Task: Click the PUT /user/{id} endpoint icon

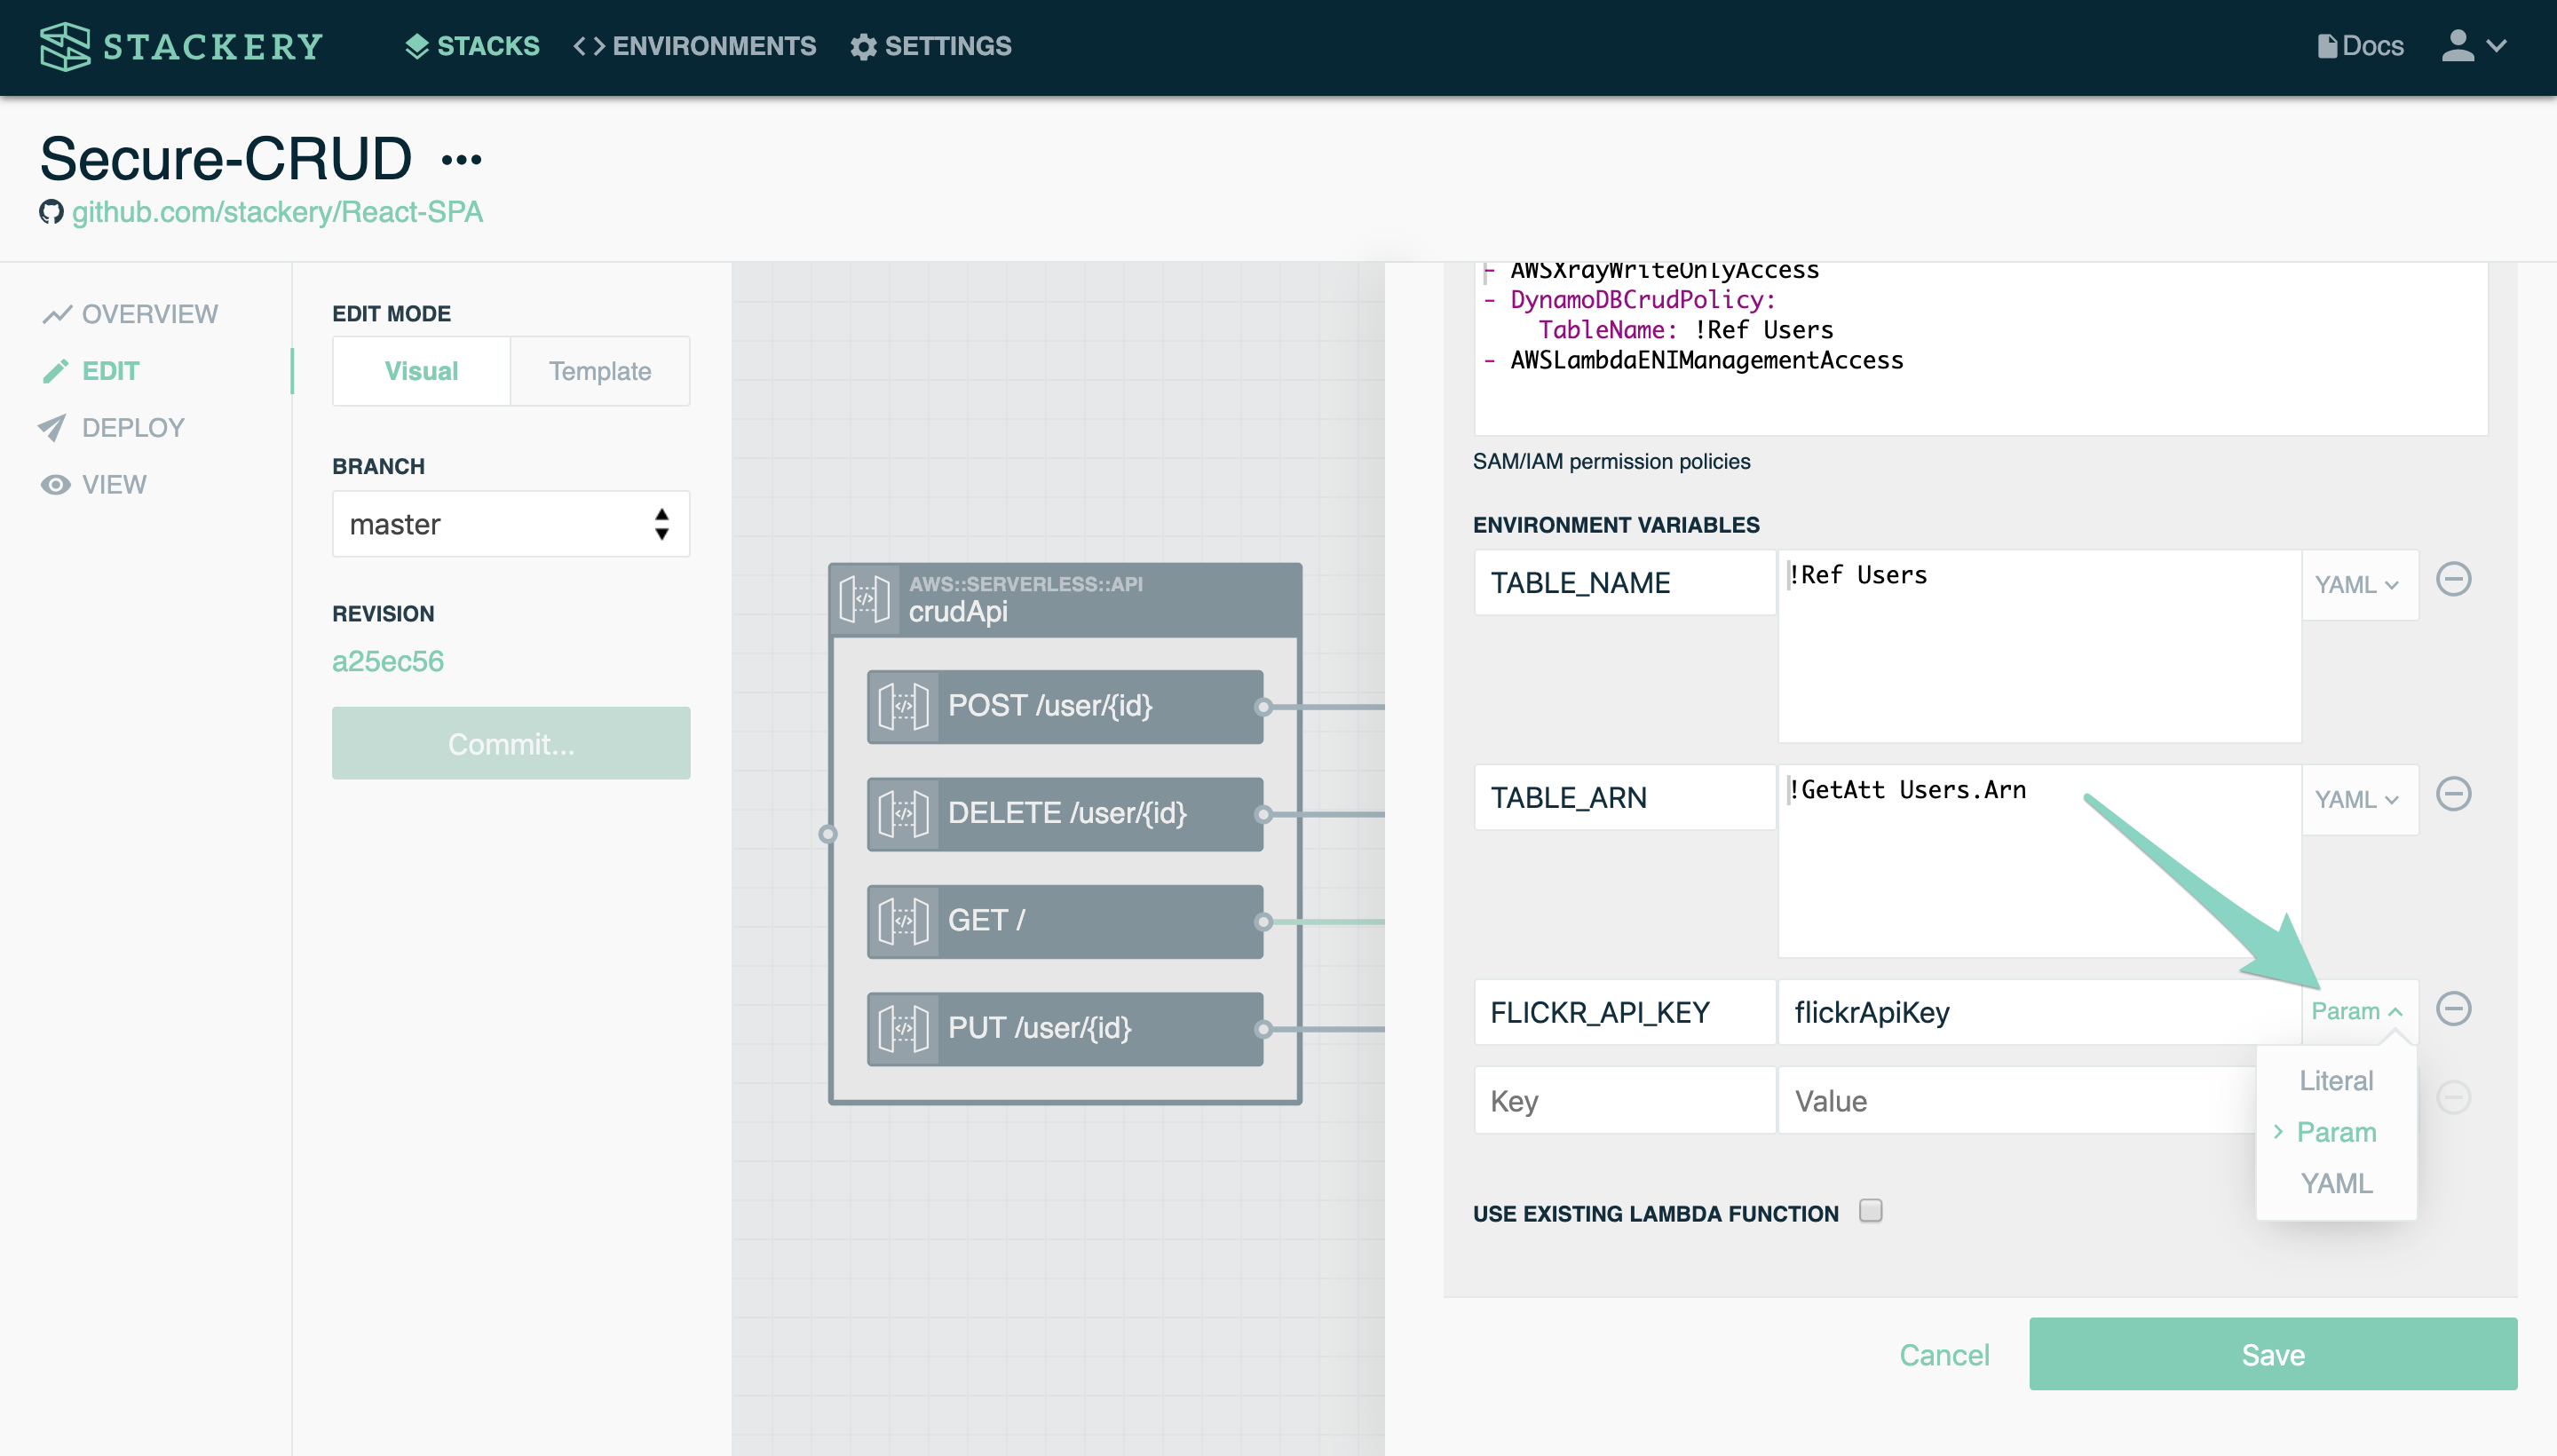Action: (x=901, y=1025)
